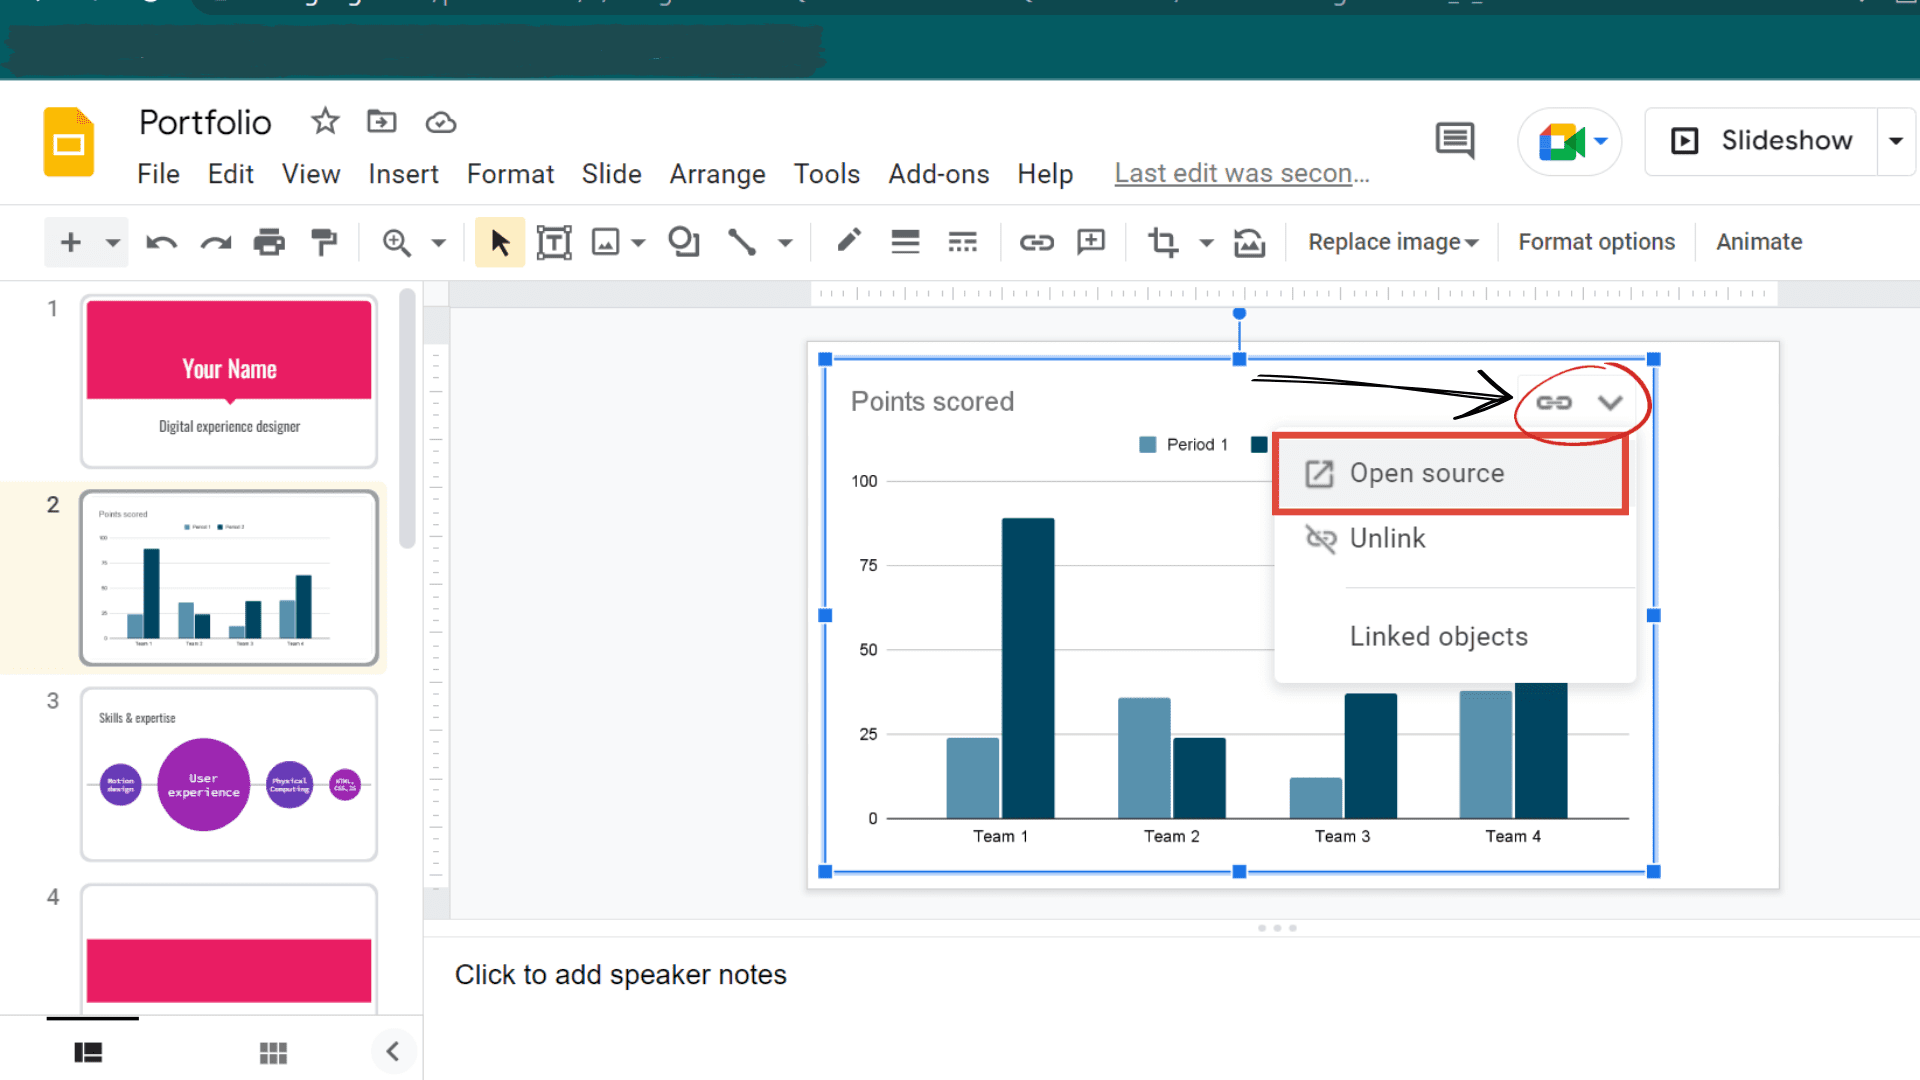Switch to filmstrip view

[x=88, y=1052]
